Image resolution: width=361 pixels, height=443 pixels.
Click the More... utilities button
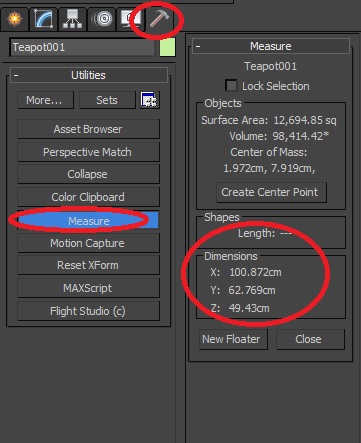pyautogui.click(x=45, y=100)
